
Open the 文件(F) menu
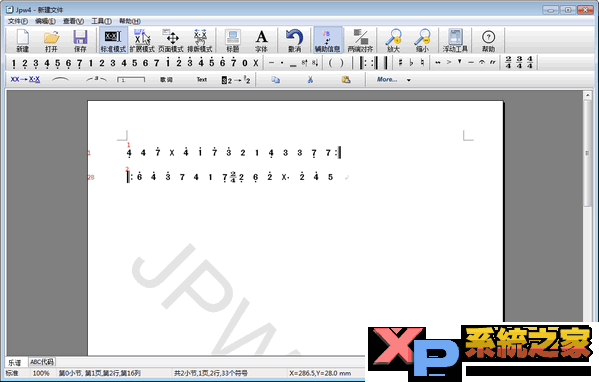pyautogui.click(x=18, y=21)
